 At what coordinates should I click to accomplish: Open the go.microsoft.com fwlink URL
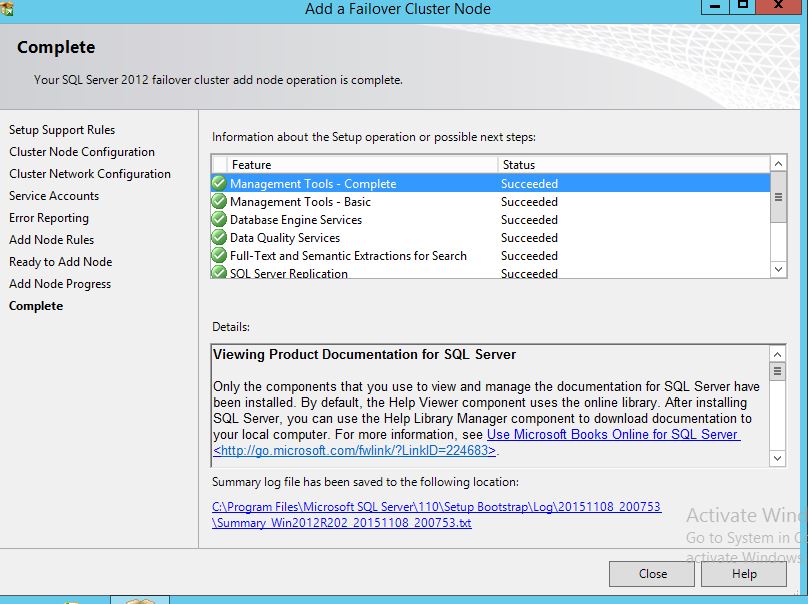(355, 450)
